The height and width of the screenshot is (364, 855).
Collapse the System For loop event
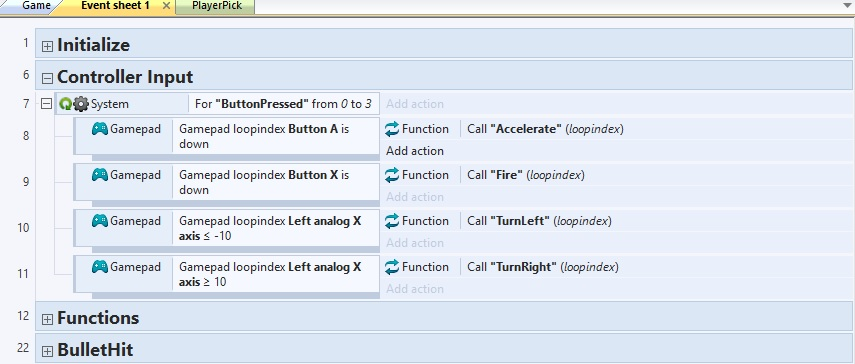(46, 104)
